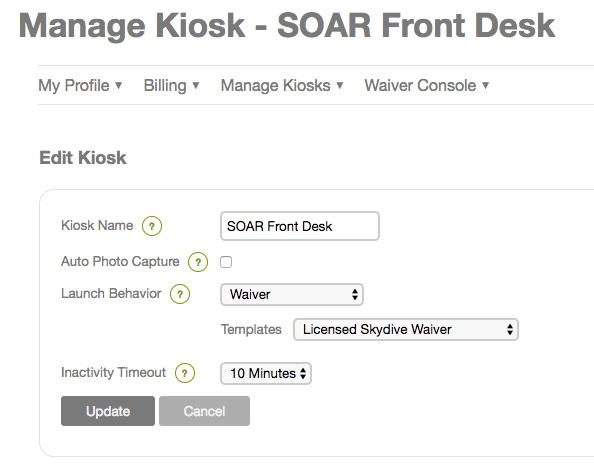Enable the Auto Photo Capture checkbox

point(226,262)
